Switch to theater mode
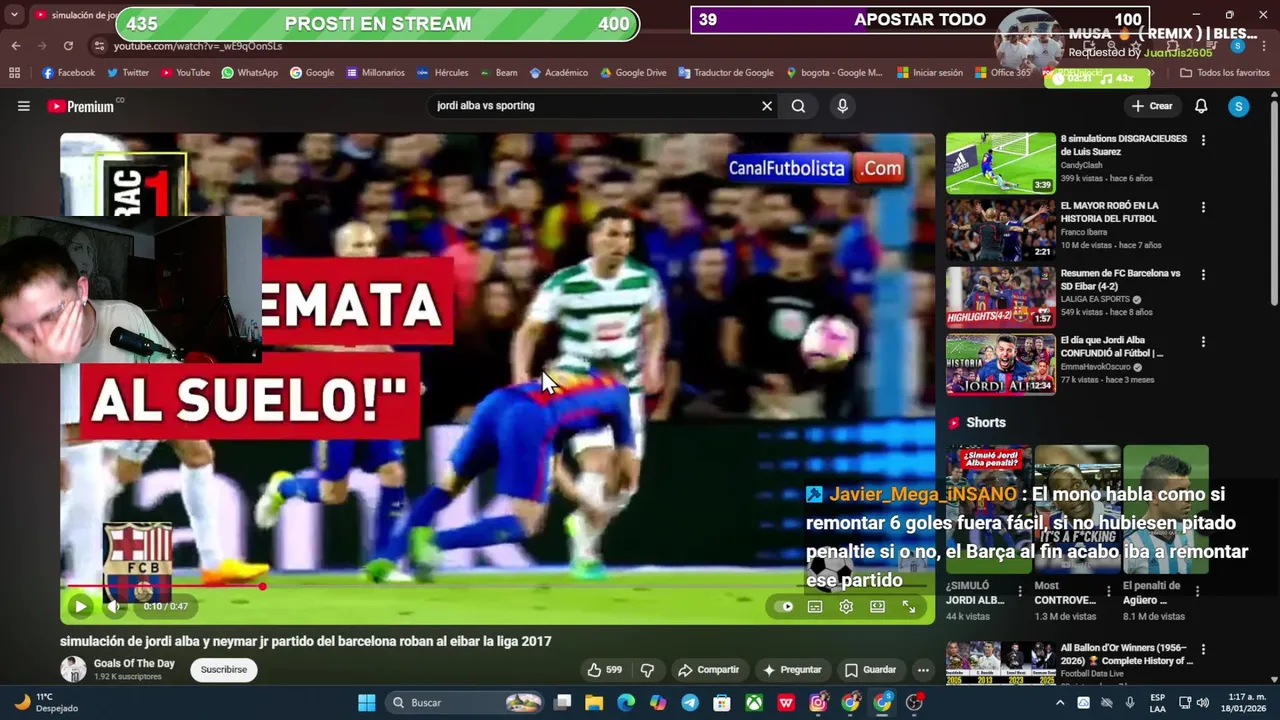Screen dimensions: 1280x720 [877, 606]
